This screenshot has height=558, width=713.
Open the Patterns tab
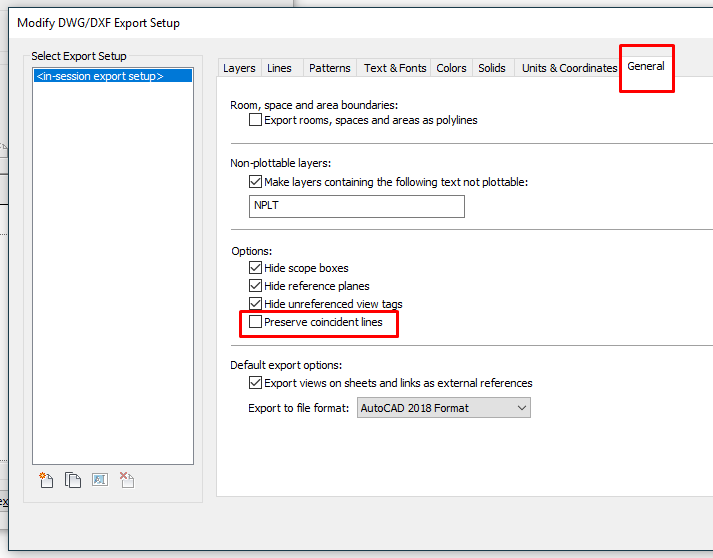(330, 68)
